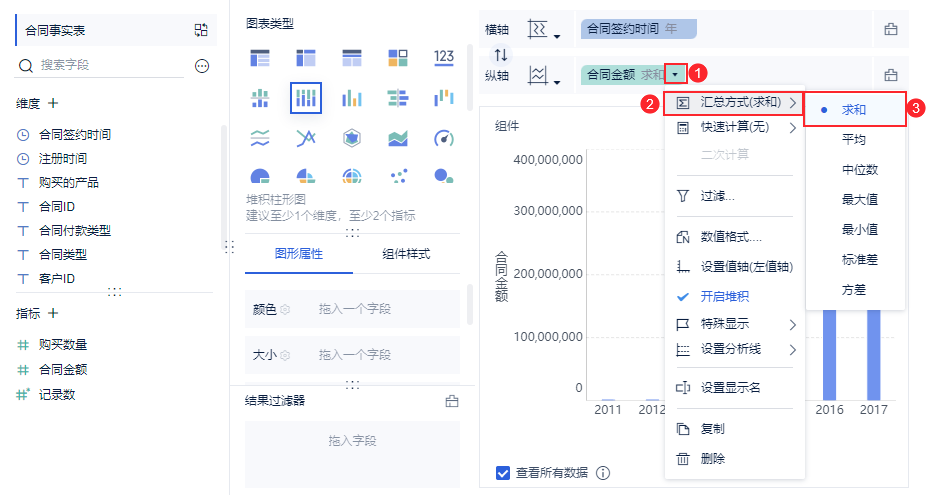Screen dimensions: 926x495
Task: Click the switch-table icon beside 合同事实表
Action: 201,30
